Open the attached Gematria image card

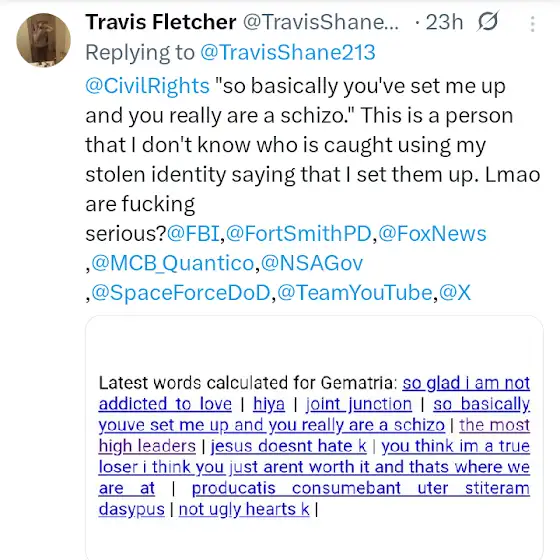[314, 438]
